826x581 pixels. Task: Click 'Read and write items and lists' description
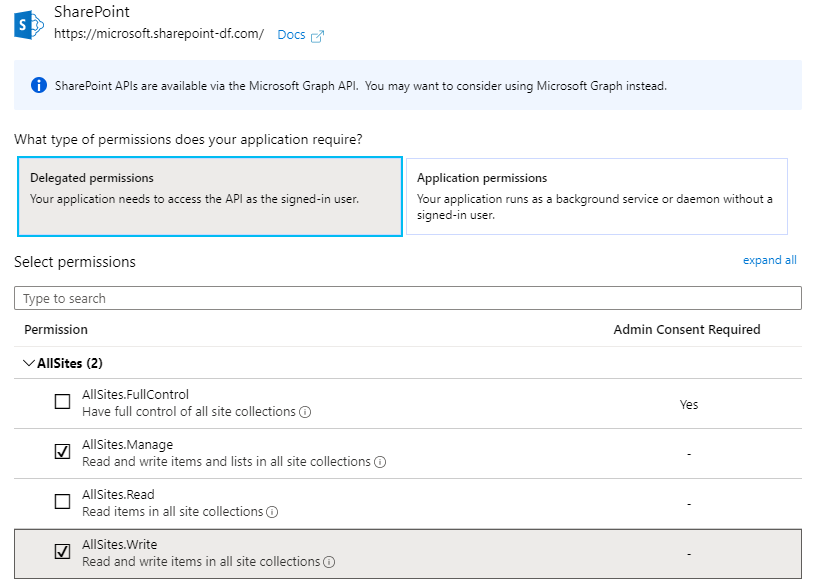point(227,462)
